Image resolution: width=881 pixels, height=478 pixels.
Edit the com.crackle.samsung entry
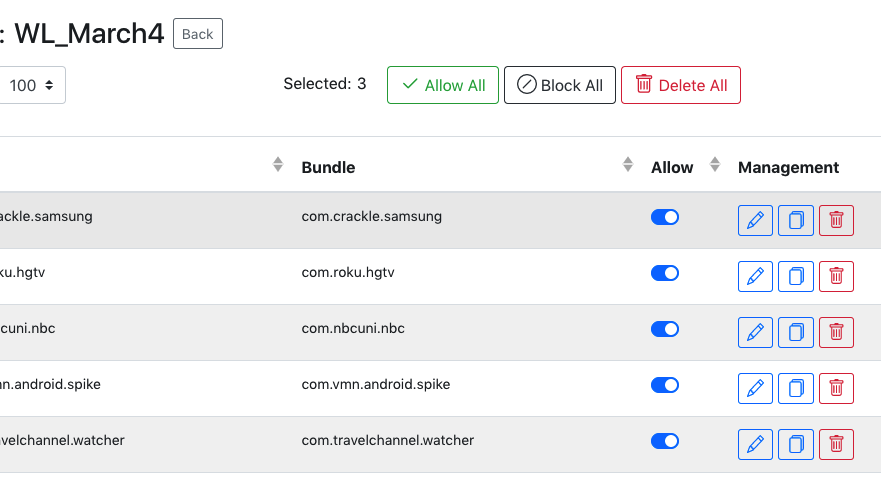(755, 220)
